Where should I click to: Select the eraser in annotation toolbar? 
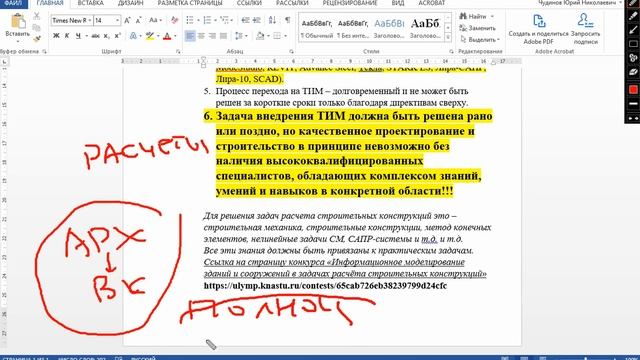pyautogui.click(x=633, y=72)
